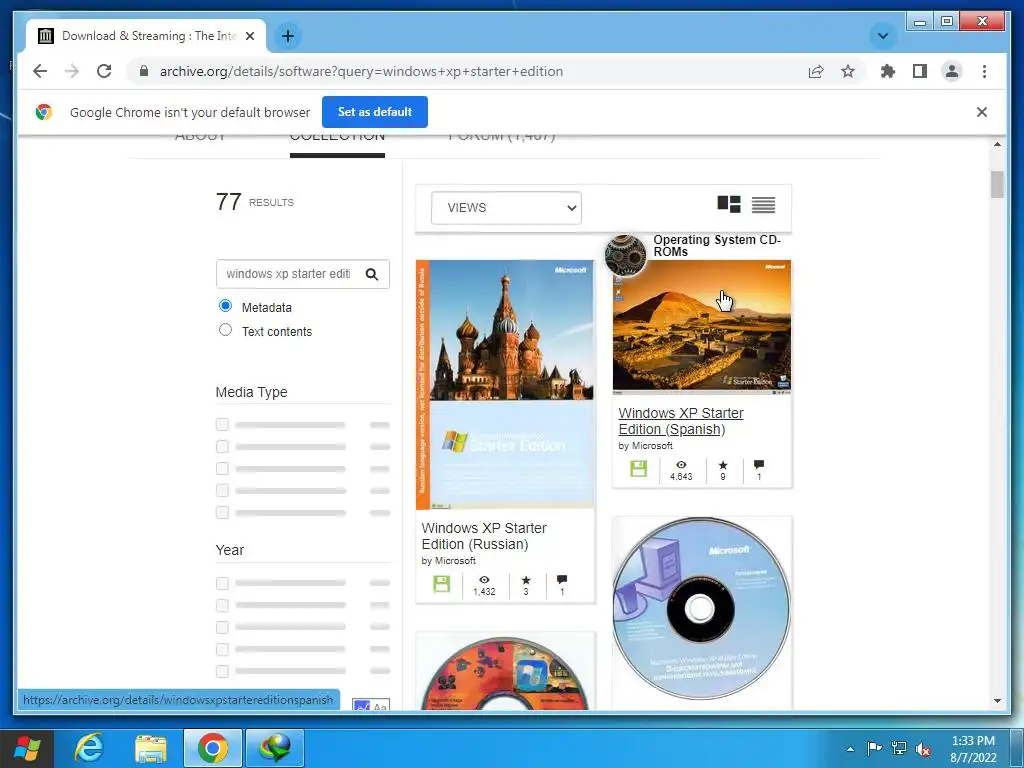Show hidden tray icons arrow
The height and width of the screenshot is (768, 1024).
point(850,749)
